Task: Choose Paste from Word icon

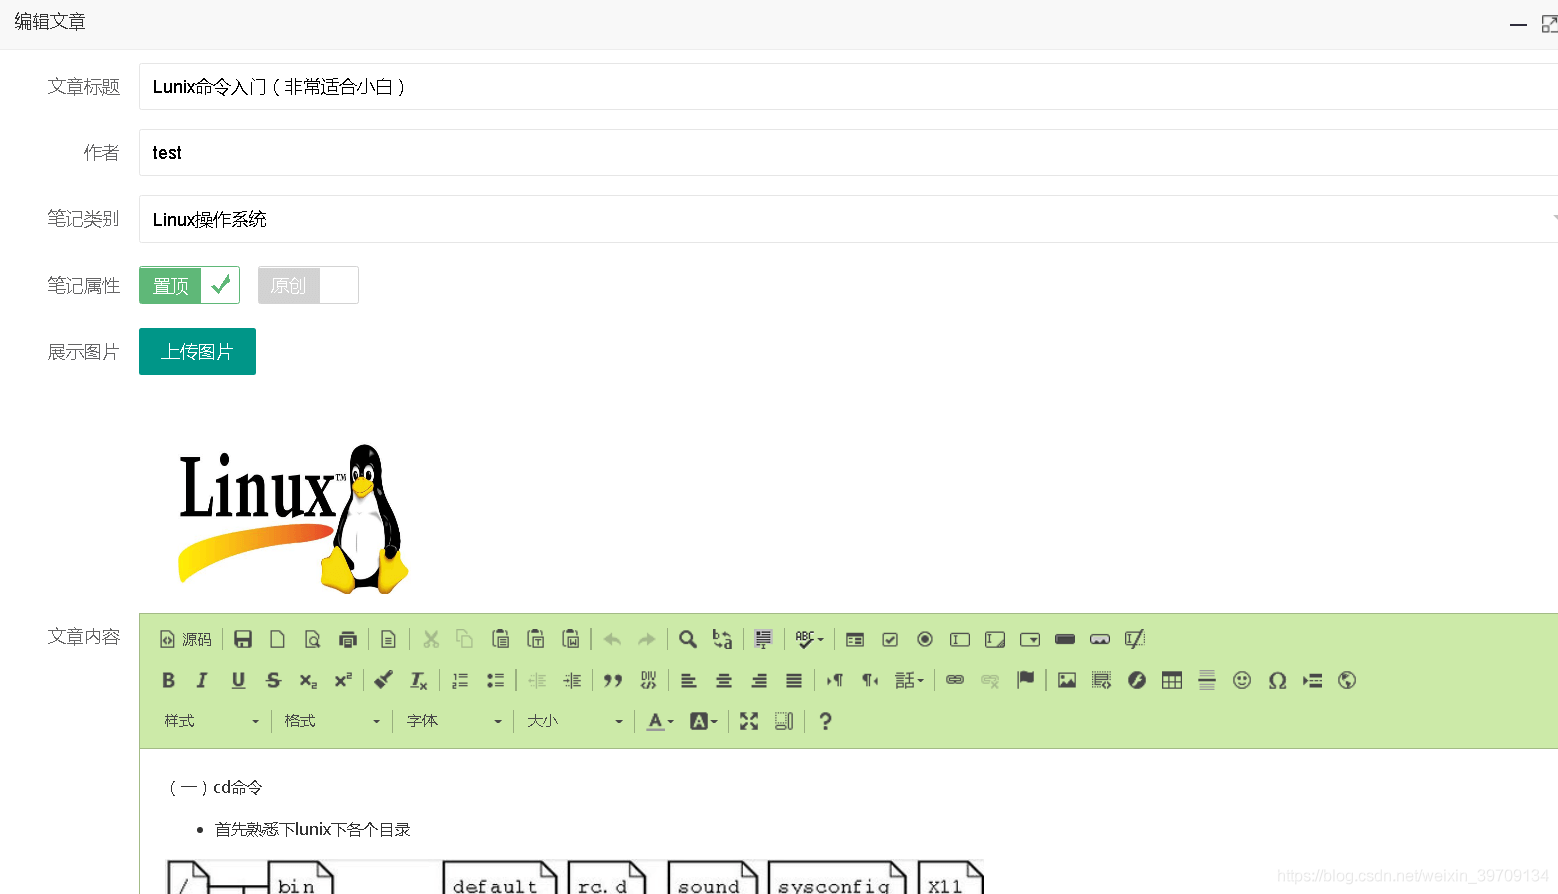Action: click(571, 639)
